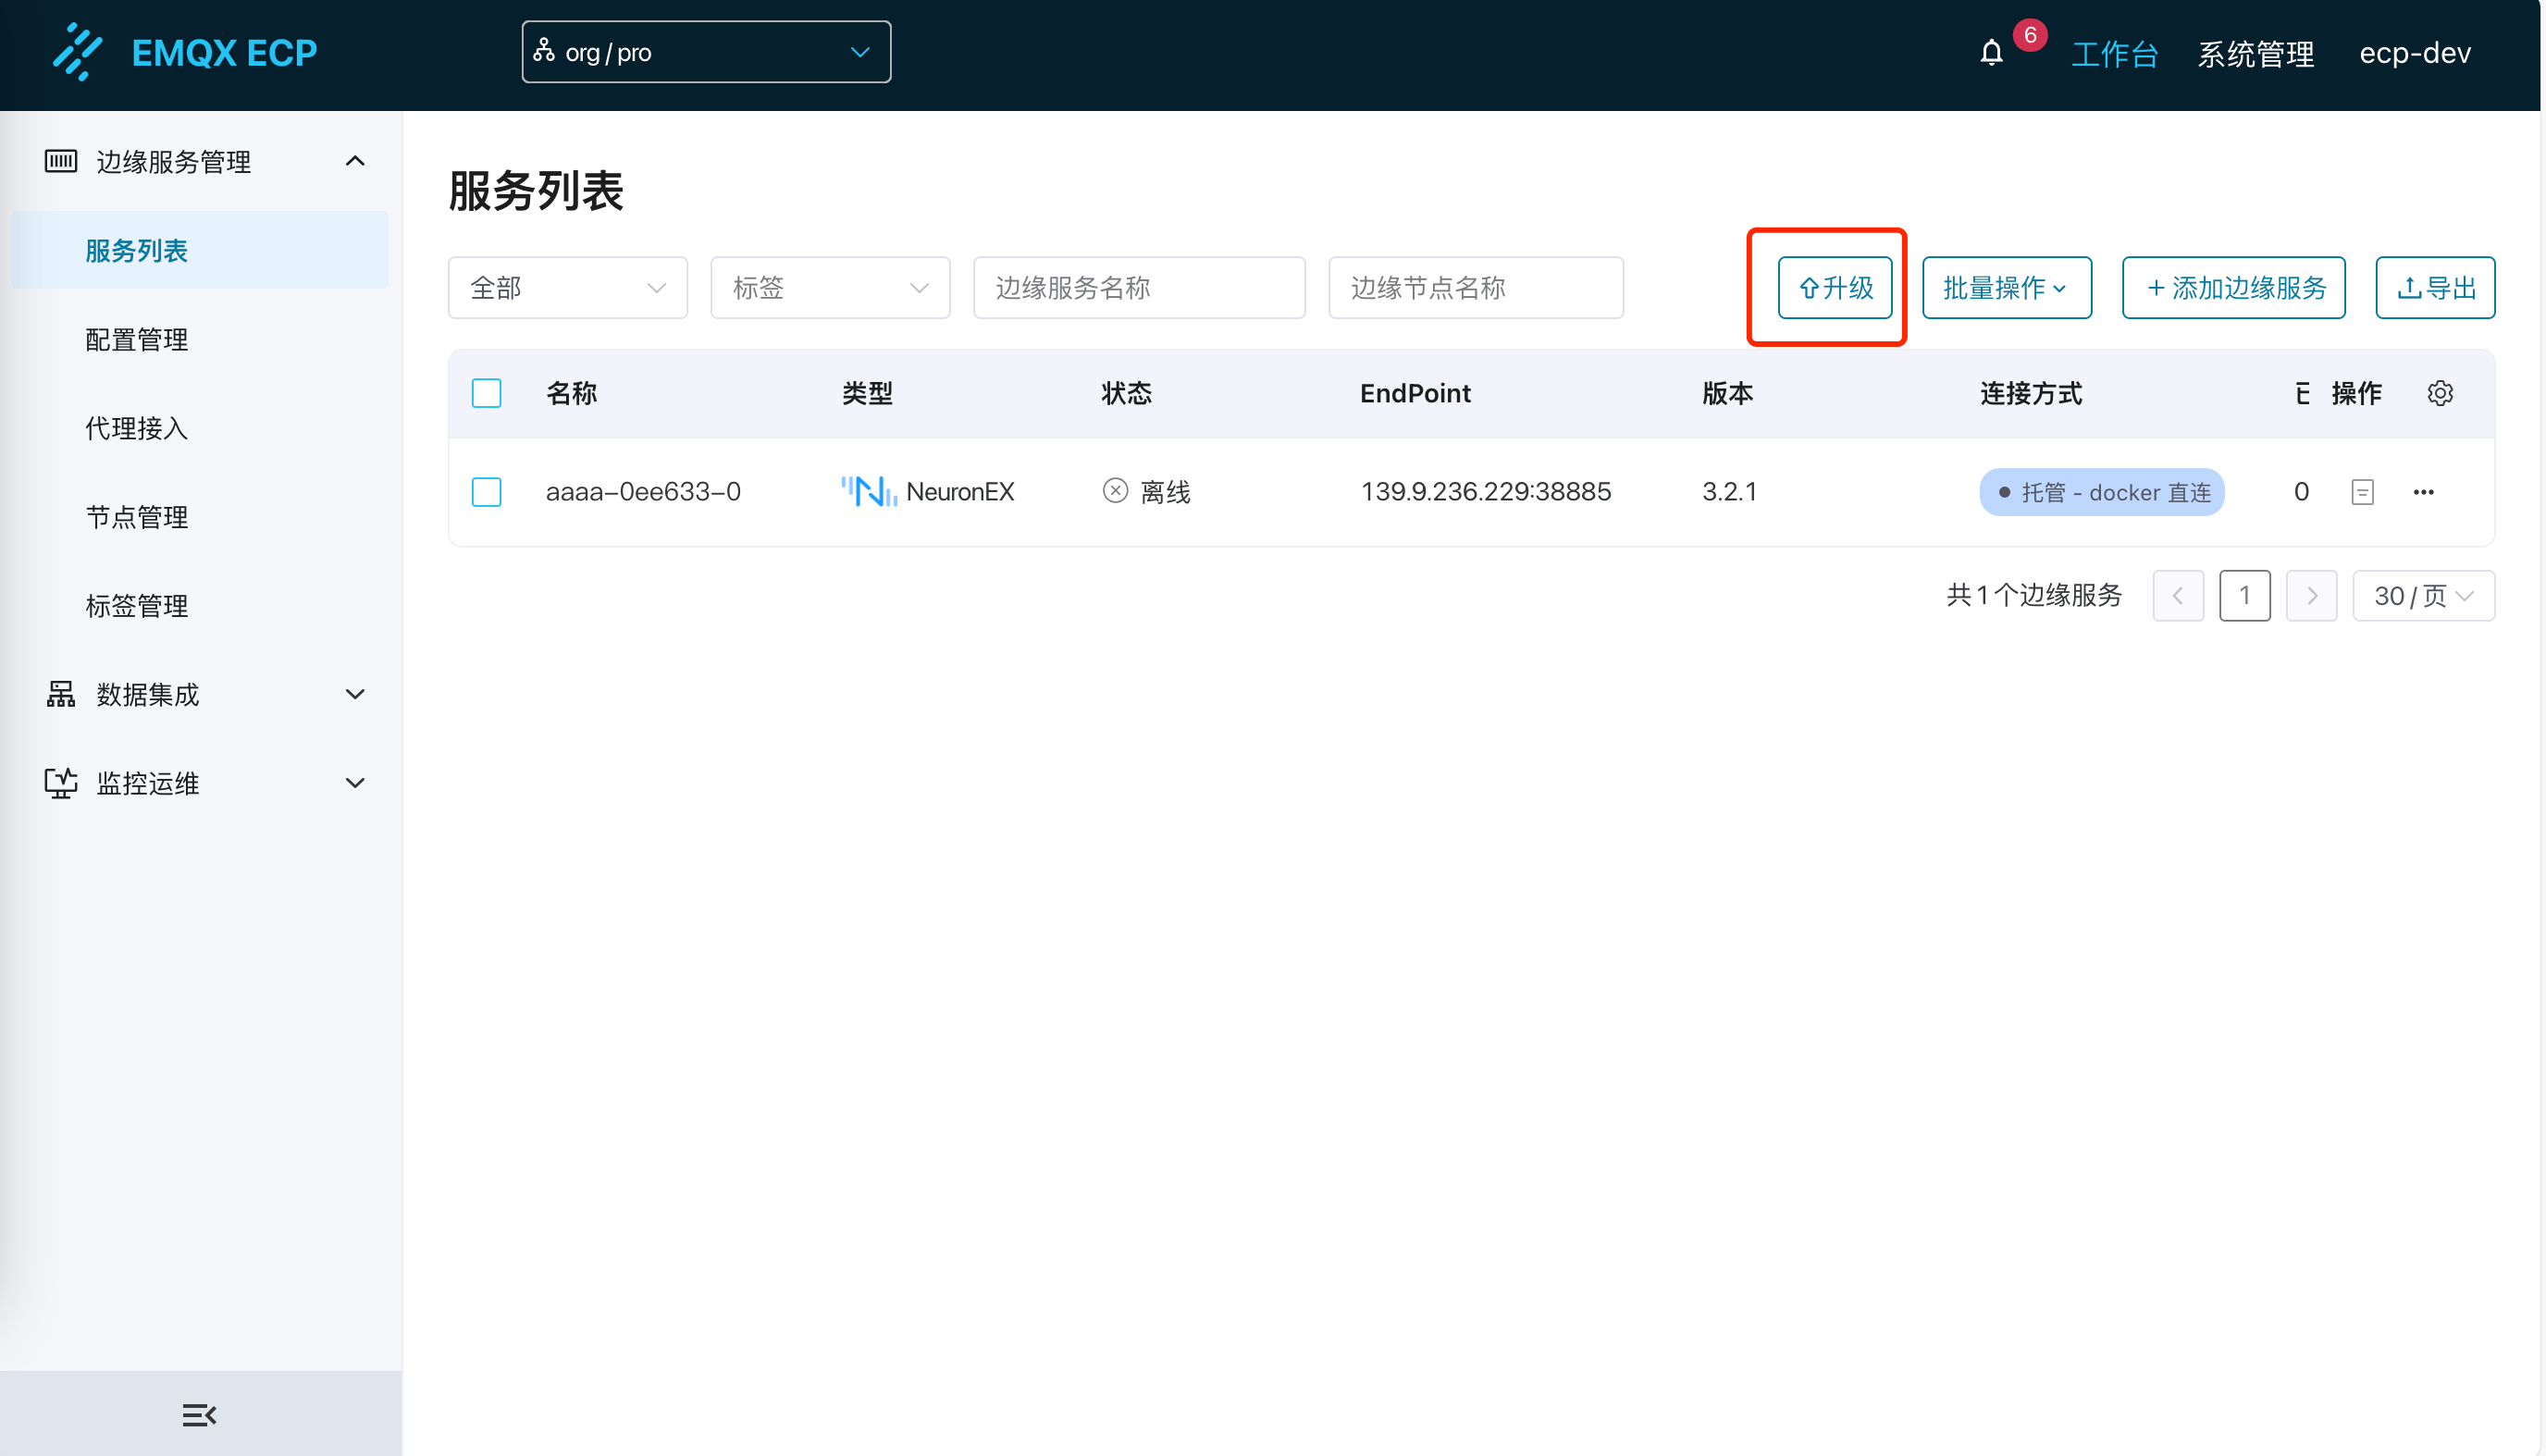
Task: Open the row's more actions ellipsis
Action: 2423,492
